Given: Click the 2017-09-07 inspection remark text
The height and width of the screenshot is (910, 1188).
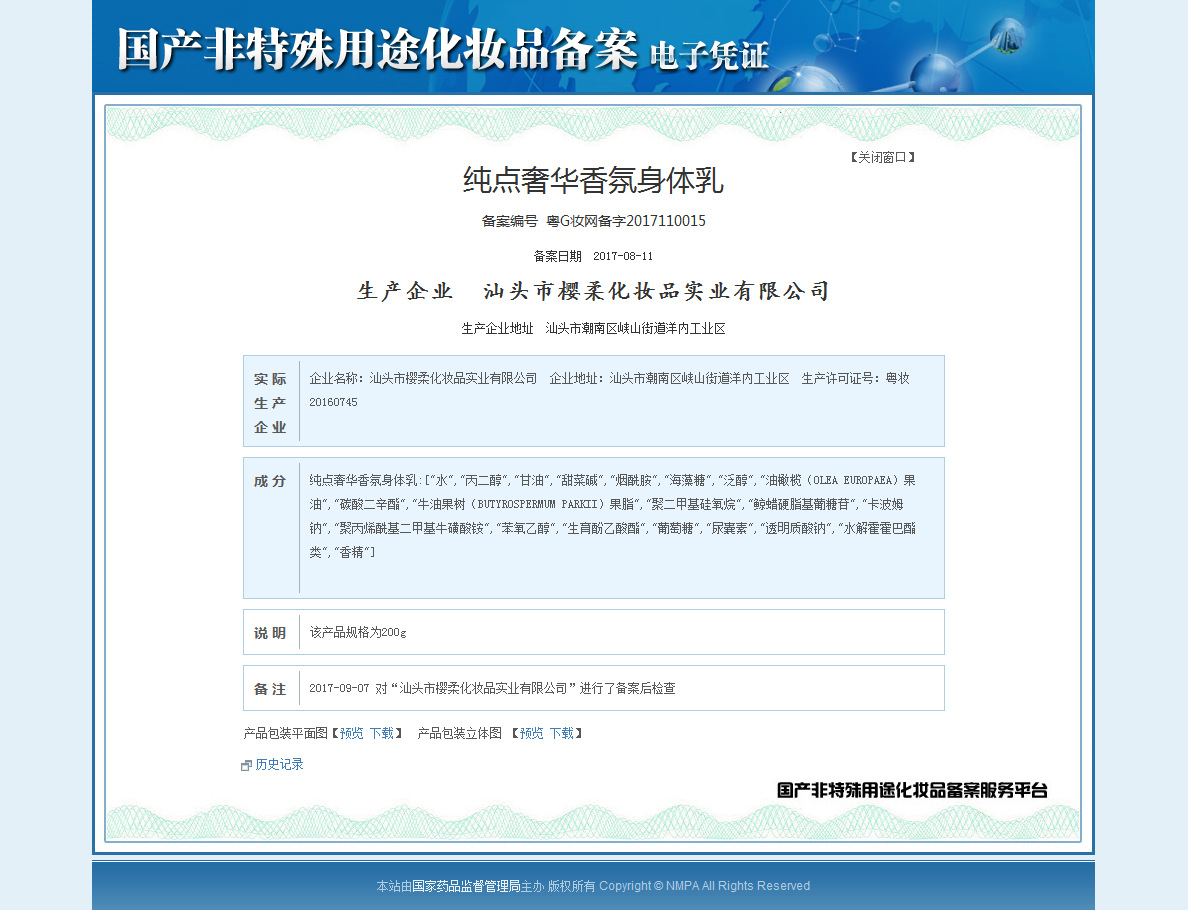Looking at the screenshot, I should [x=492, y=688].
